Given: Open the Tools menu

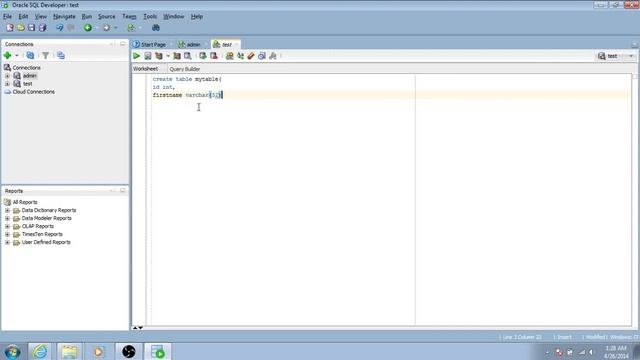Looking at the screenshot, I should point(150,17).
